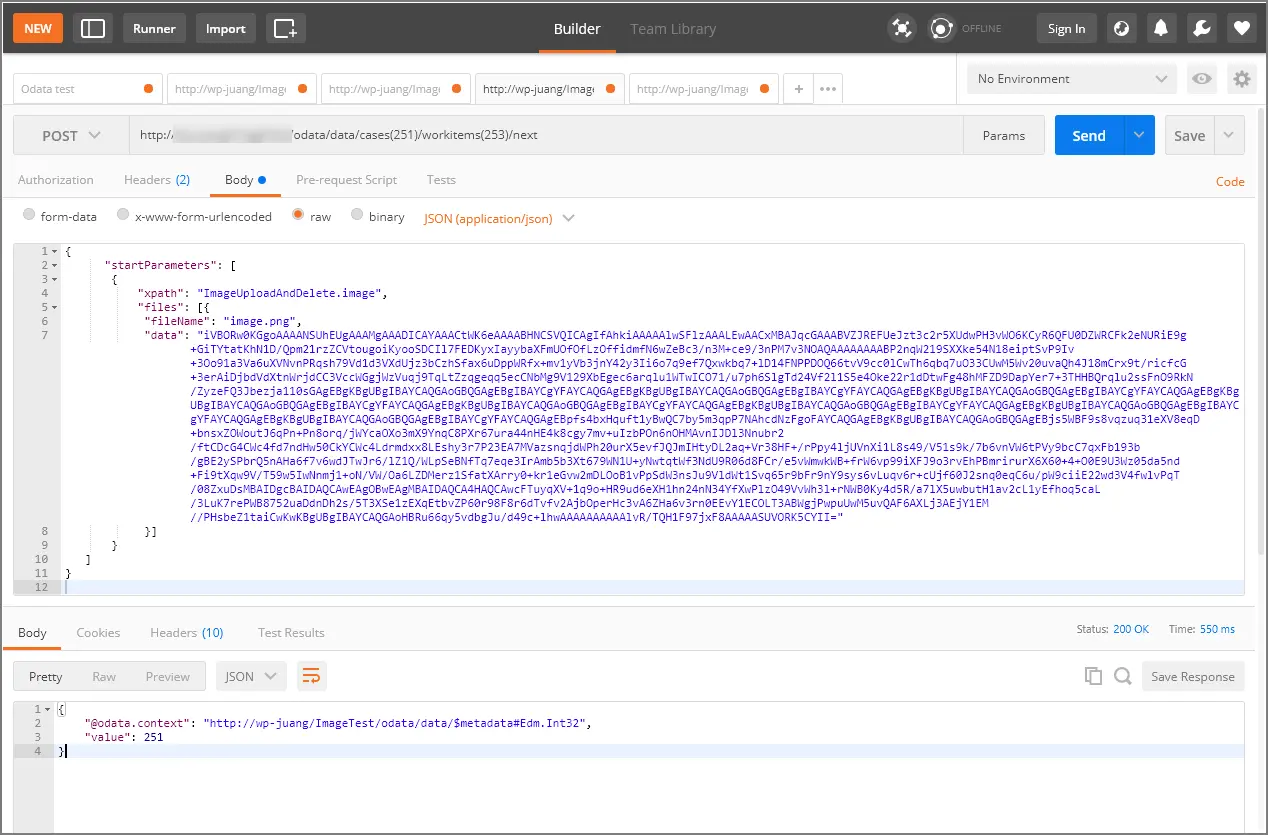
Task: Open response Cookies tab
Action: [x=98, y=632]
